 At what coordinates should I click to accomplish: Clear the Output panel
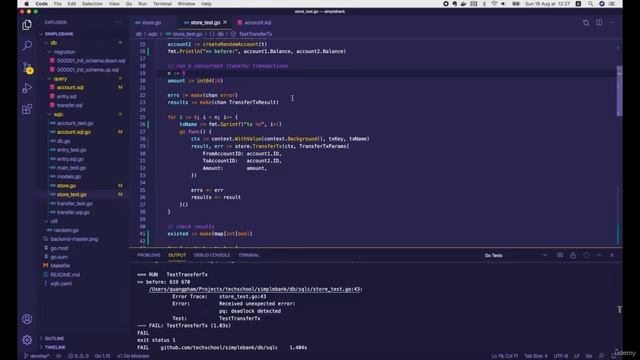coord(560,255)
